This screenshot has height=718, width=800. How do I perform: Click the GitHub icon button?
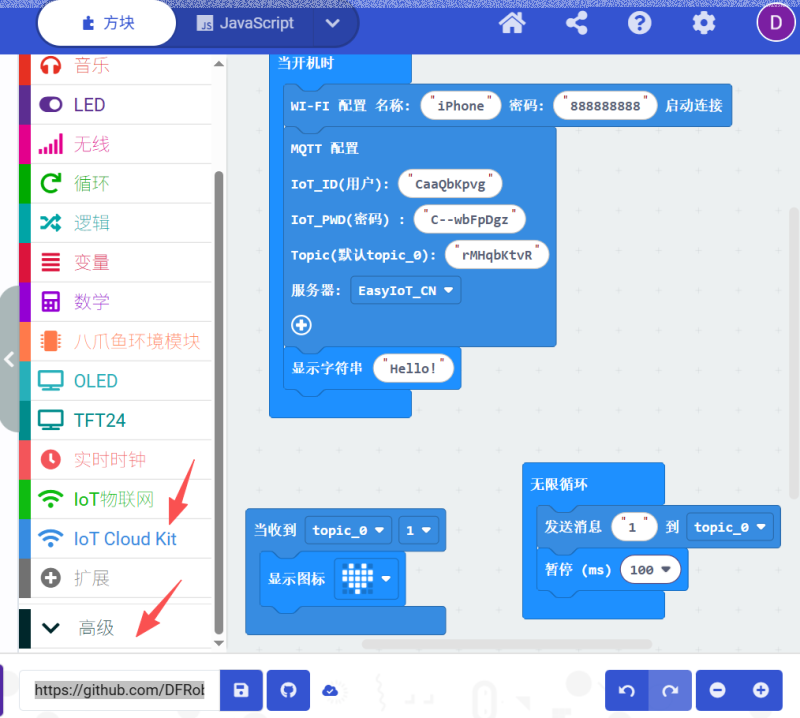click(288, 690)
